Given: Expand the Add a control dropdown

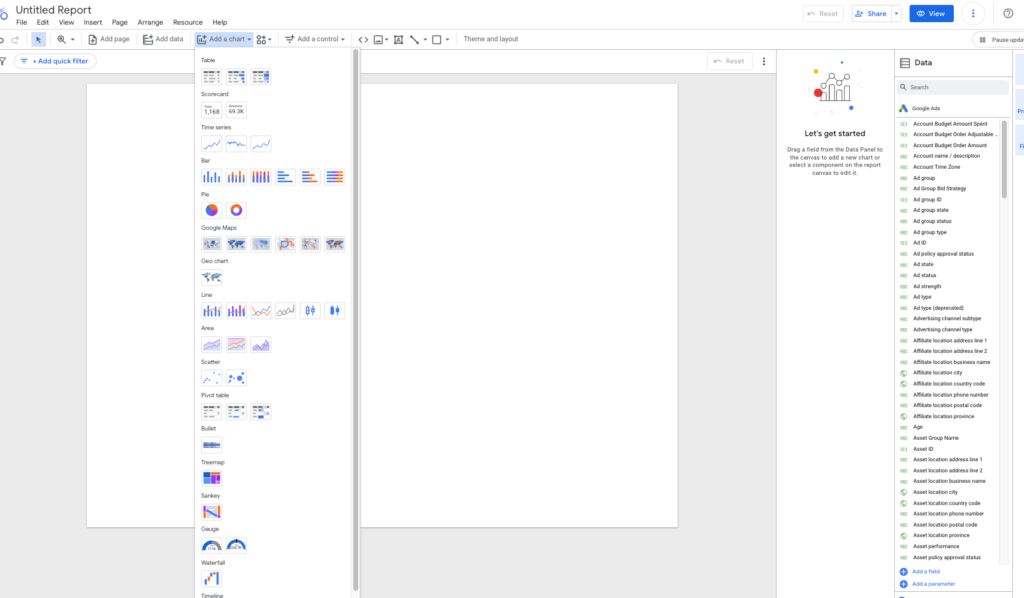Looking at the screenshot, I should point(315,39).
